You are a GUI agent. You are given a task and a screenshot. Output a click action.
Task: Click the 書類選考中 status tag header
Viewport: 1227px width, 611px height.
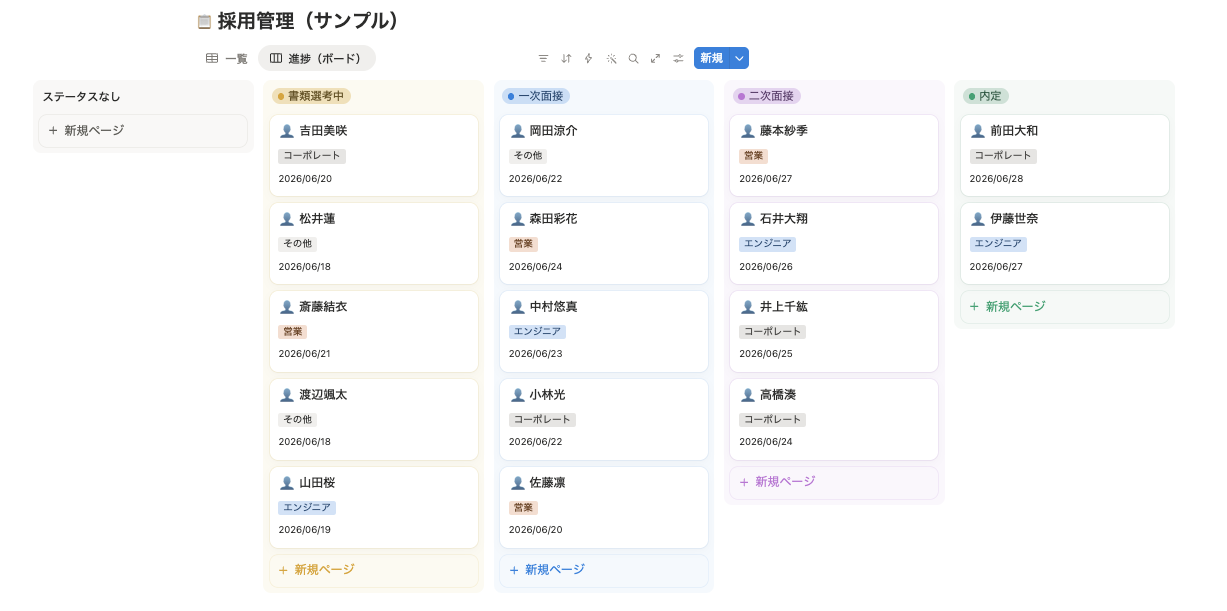(311, 96)
